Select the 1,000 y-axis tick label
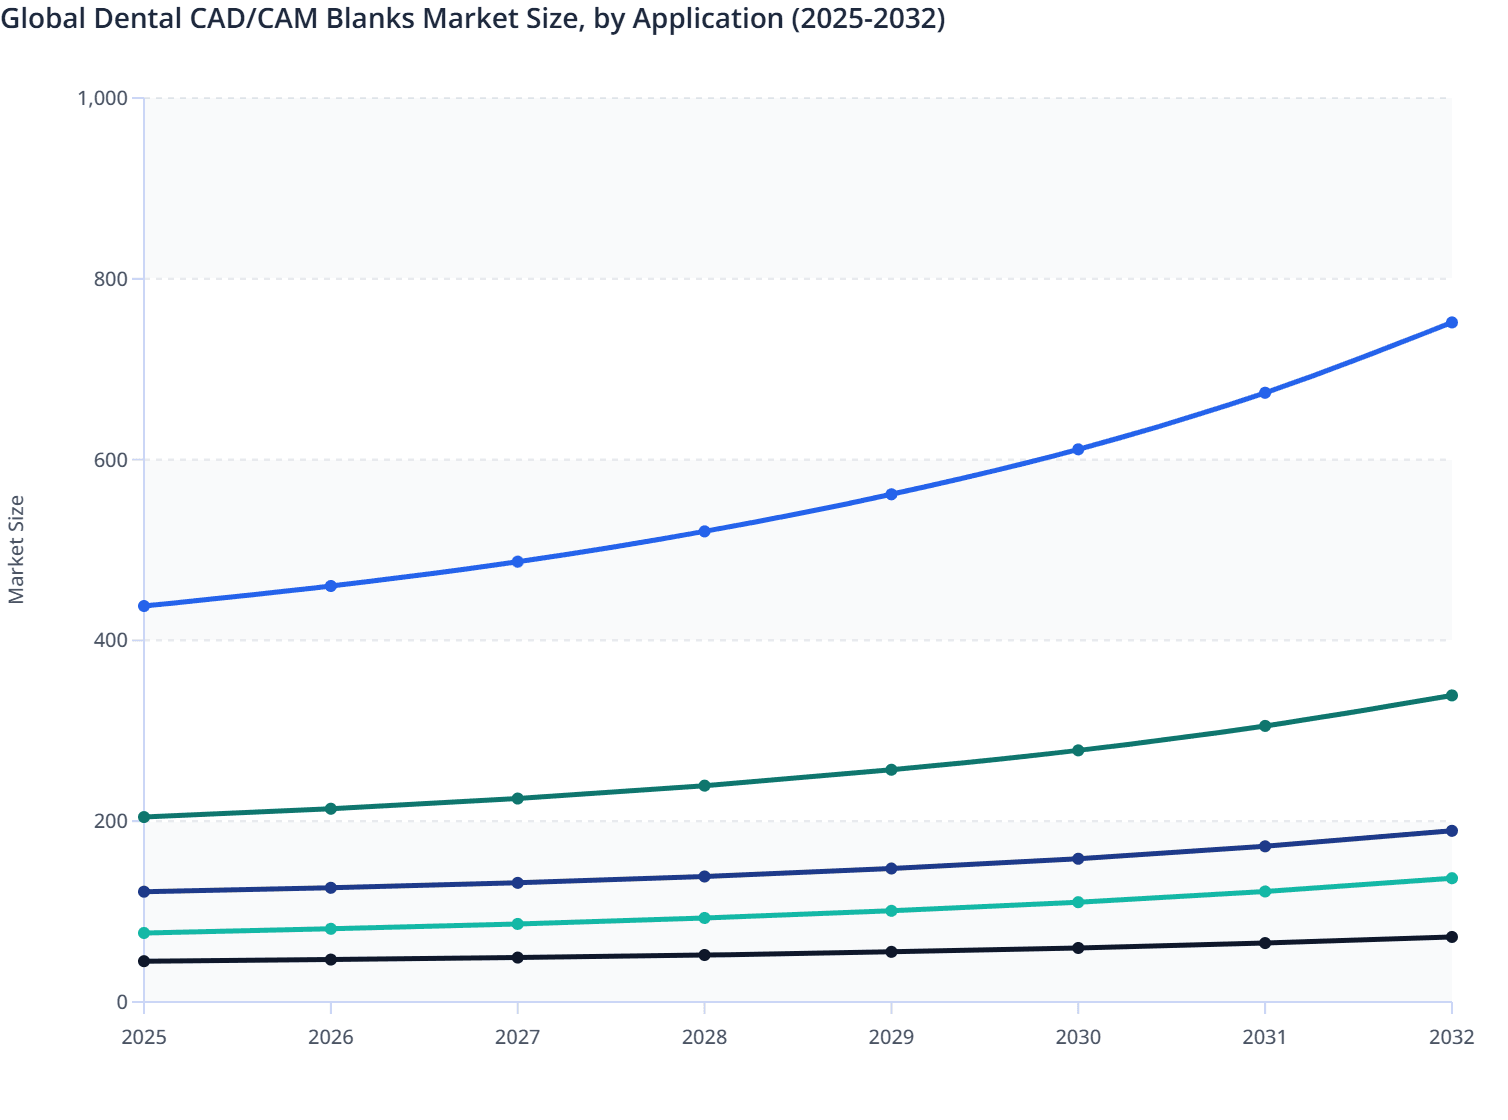Viewport: 1508px width, 1120px height. [103, 98]
